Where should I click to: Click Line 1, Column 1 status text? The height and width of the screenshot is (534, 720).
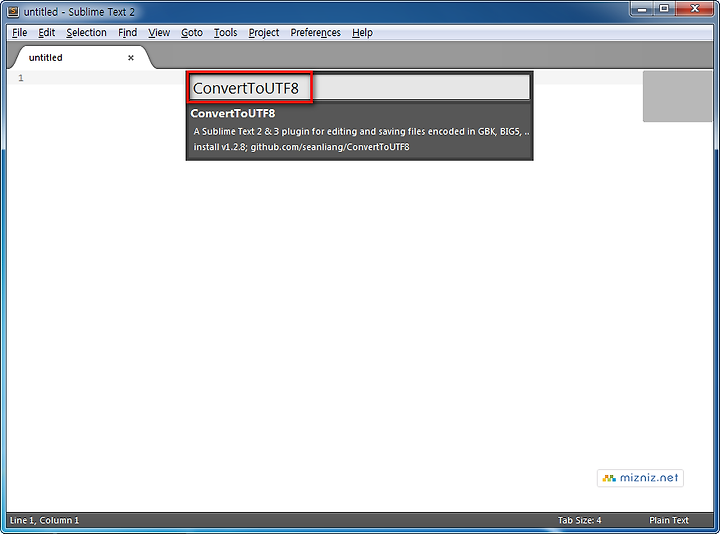coord(44,520)
